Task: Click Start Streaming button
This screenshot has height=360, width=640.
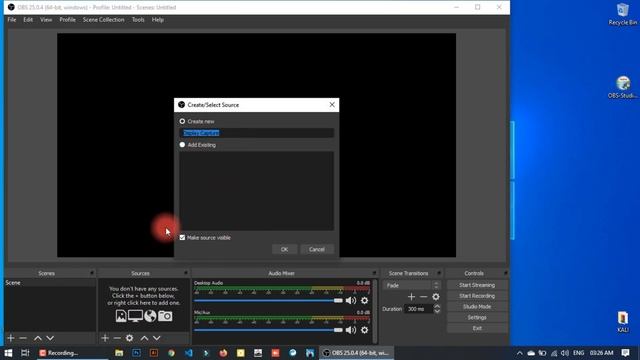Action: (x=477, y=285)
